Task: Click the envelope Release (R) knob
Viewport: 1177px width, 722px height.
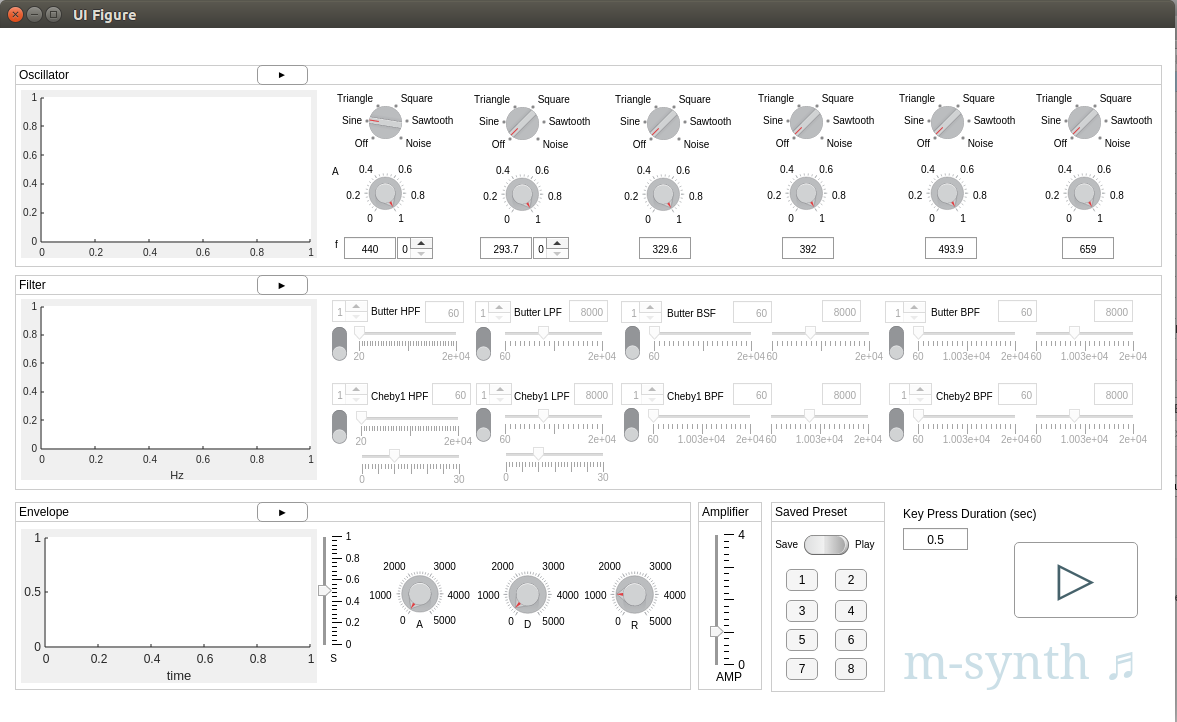Action: [x=635, y=594]
